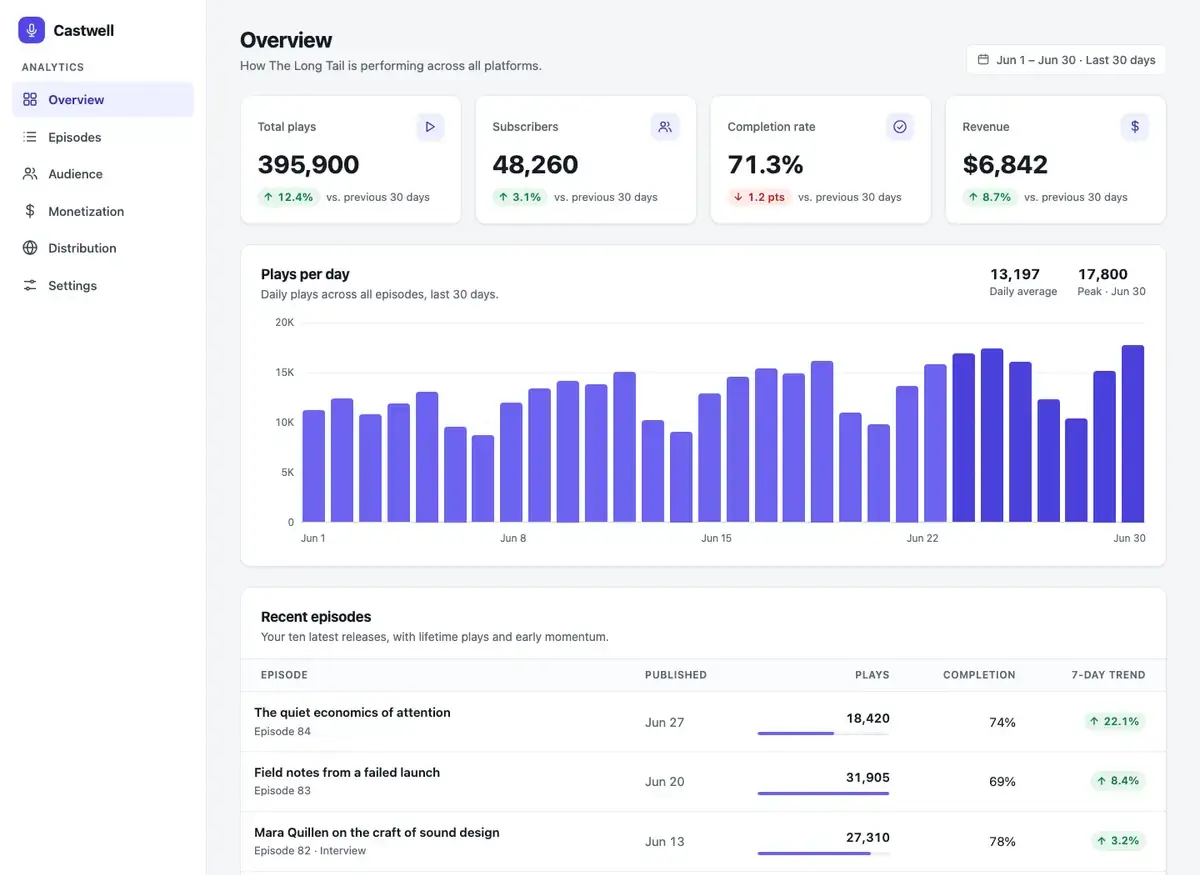Click the first bar for Jun 1 in chart
The width and height of the screenshot is (1200, 875).
pos(314,466)
